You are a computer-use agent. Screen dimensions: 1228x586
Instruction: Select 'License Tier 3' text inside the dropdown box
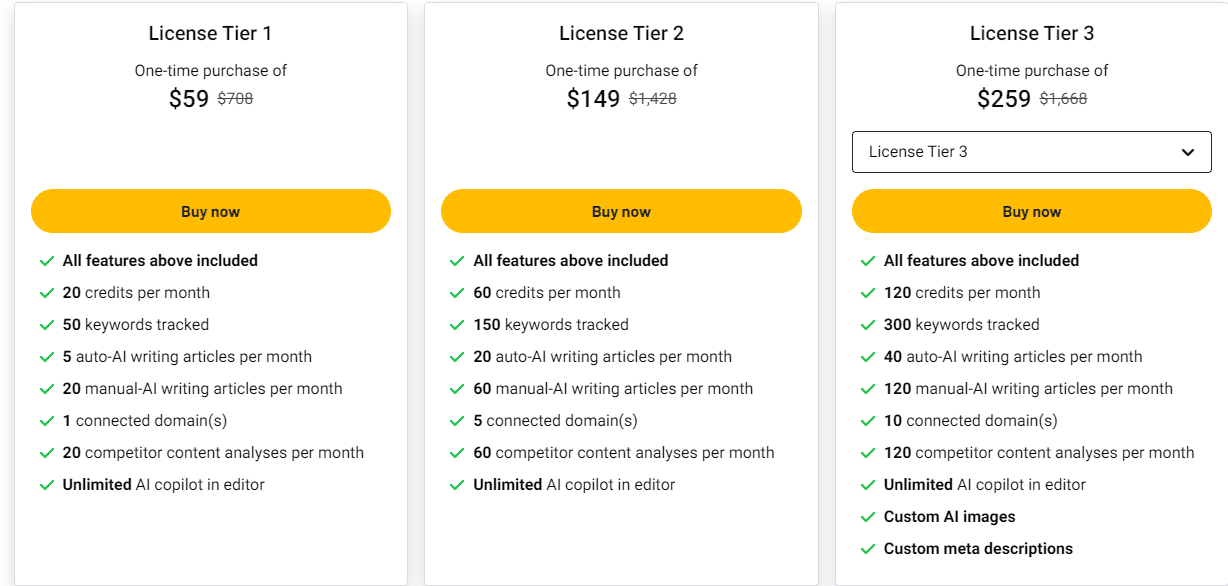click(917, 151)
